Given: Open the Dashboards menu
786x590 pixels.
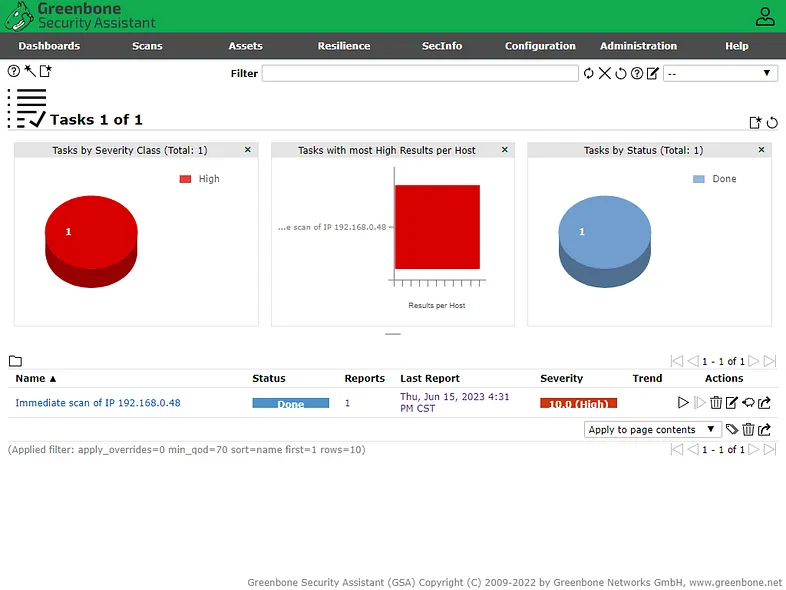Looking at the screenshot, I should [x=49, y=46].
